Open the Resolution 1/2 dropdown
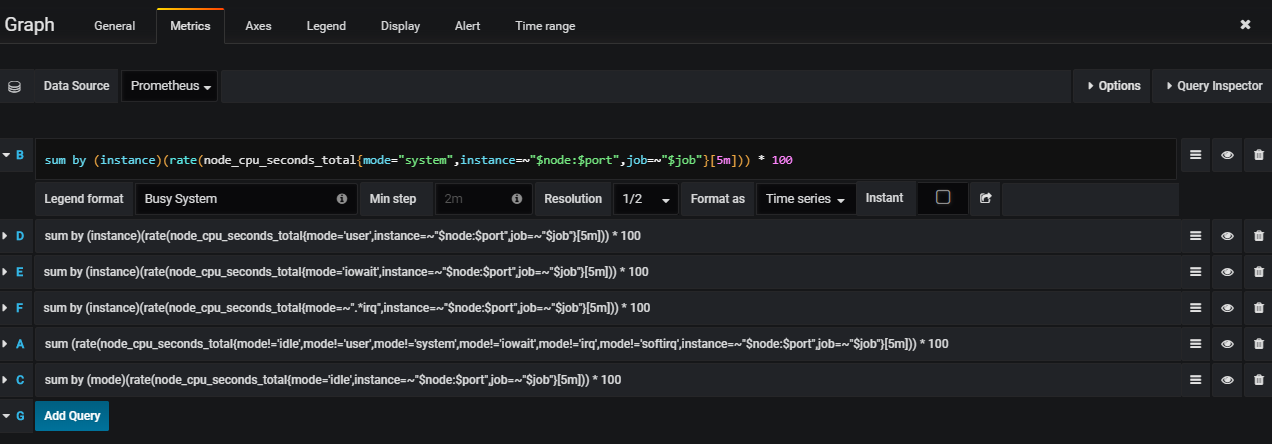The width and height of the screenshot is (1272, 444). coord(645,199)
